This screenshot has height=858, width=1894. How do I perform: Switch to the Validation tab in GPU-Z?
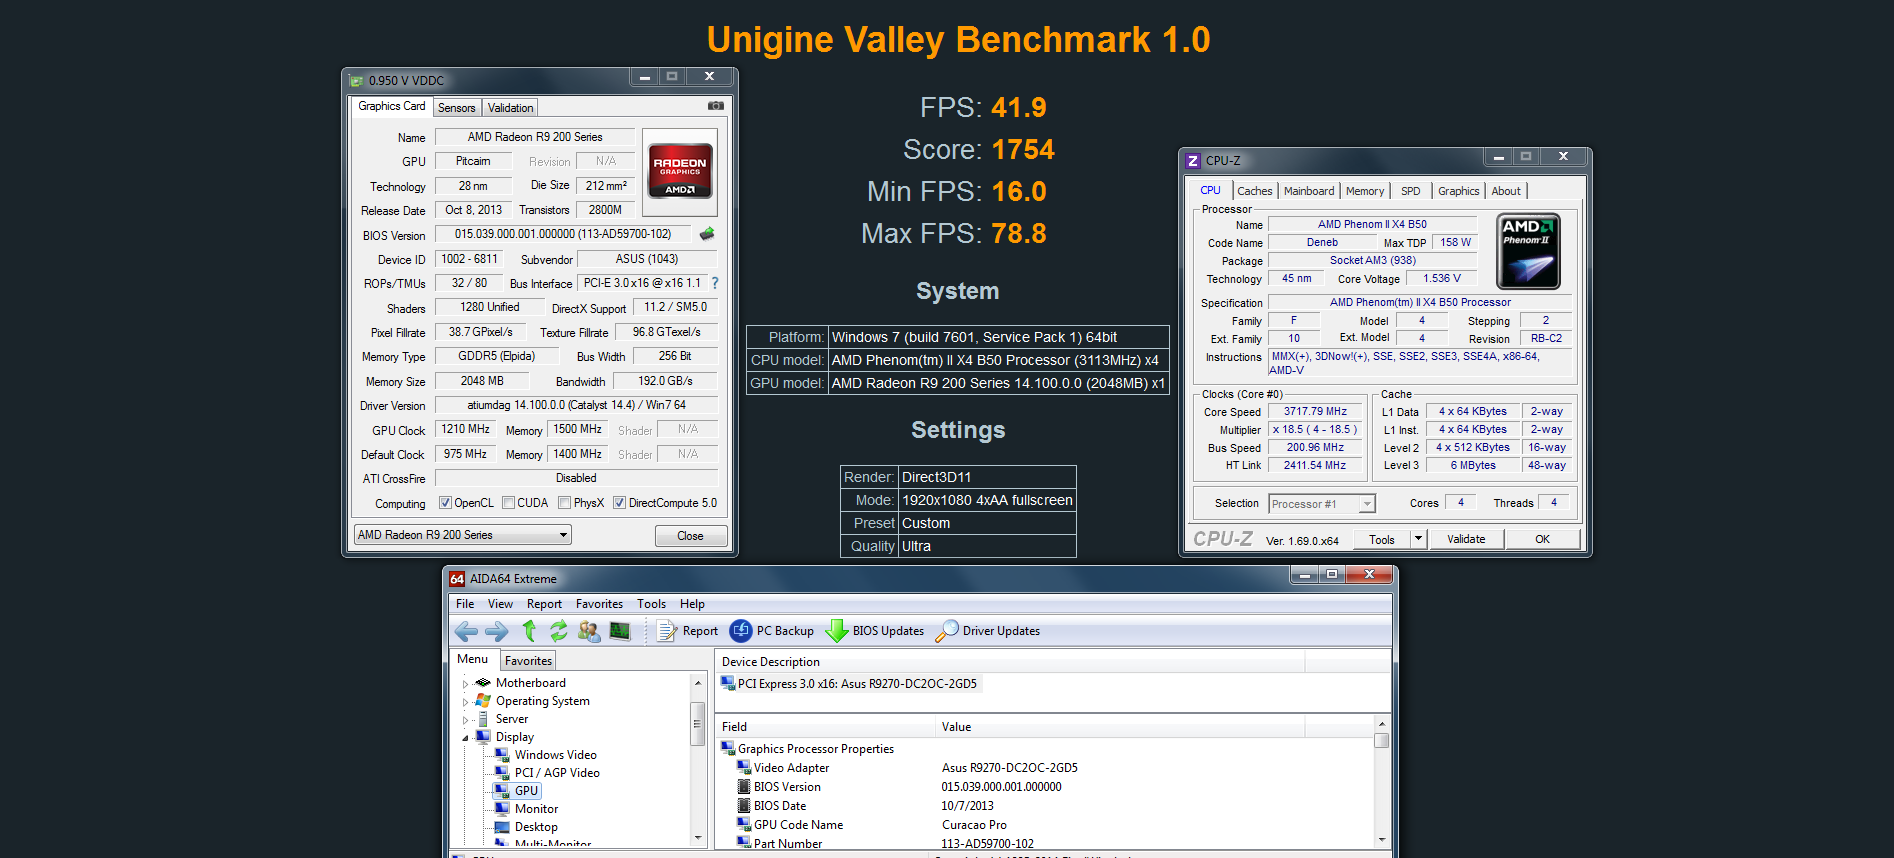(x=511, y=108)
